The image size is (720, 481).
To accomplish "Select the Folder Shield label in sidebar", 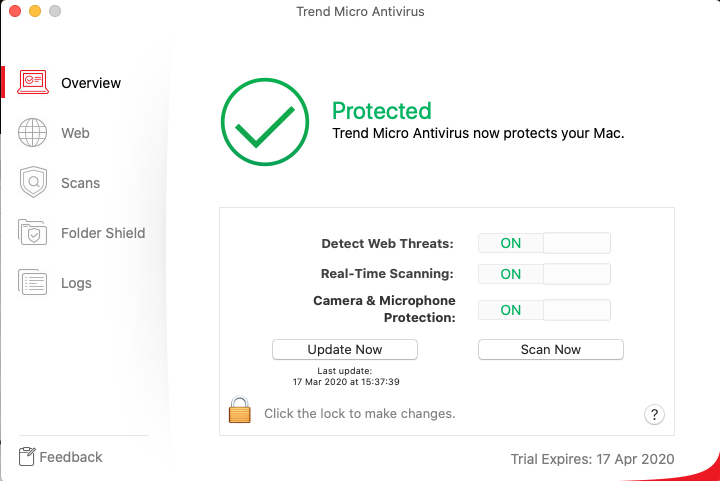I will [x=103, y=233].
